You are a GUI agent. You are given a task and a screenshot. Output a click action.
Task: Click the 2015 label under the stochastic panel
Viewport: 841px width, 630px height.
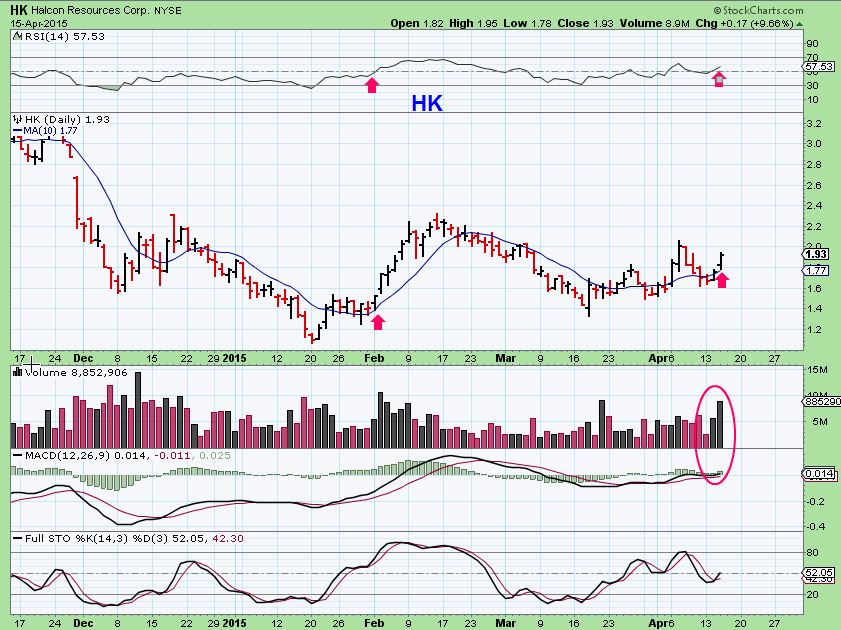(234, 623)
